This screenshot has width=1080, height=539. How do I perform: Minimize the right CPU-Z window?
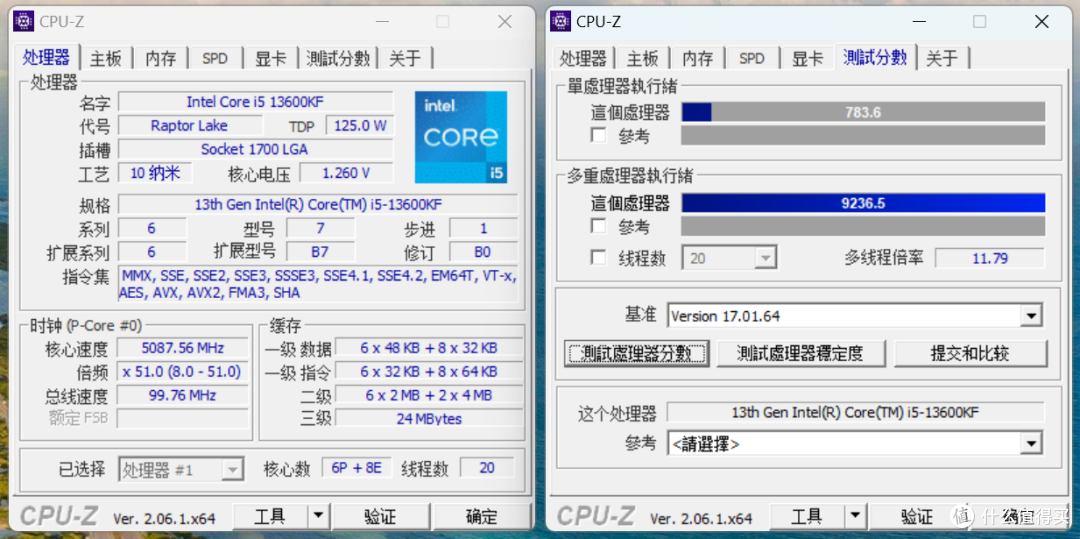point(917,22)
